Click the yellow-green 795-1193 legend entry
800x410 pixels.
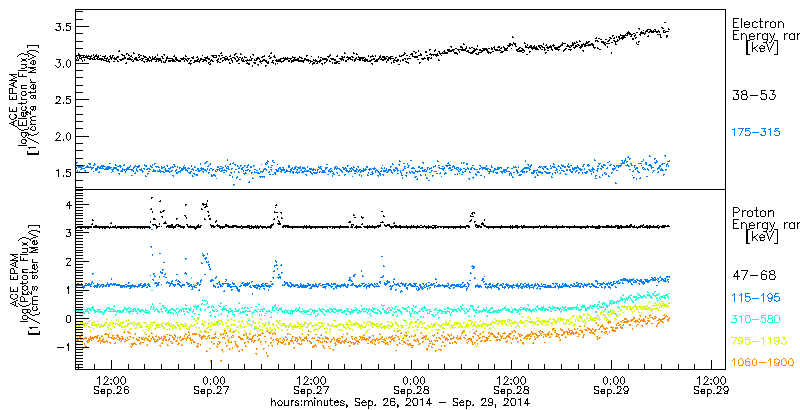[759, 341]
